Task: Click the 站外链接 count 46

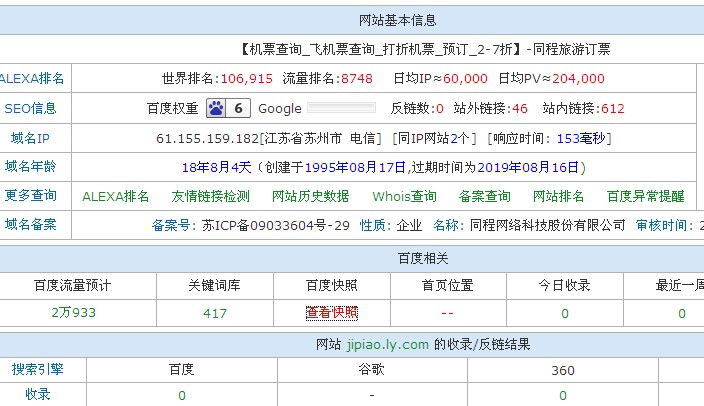Action: 519,108
